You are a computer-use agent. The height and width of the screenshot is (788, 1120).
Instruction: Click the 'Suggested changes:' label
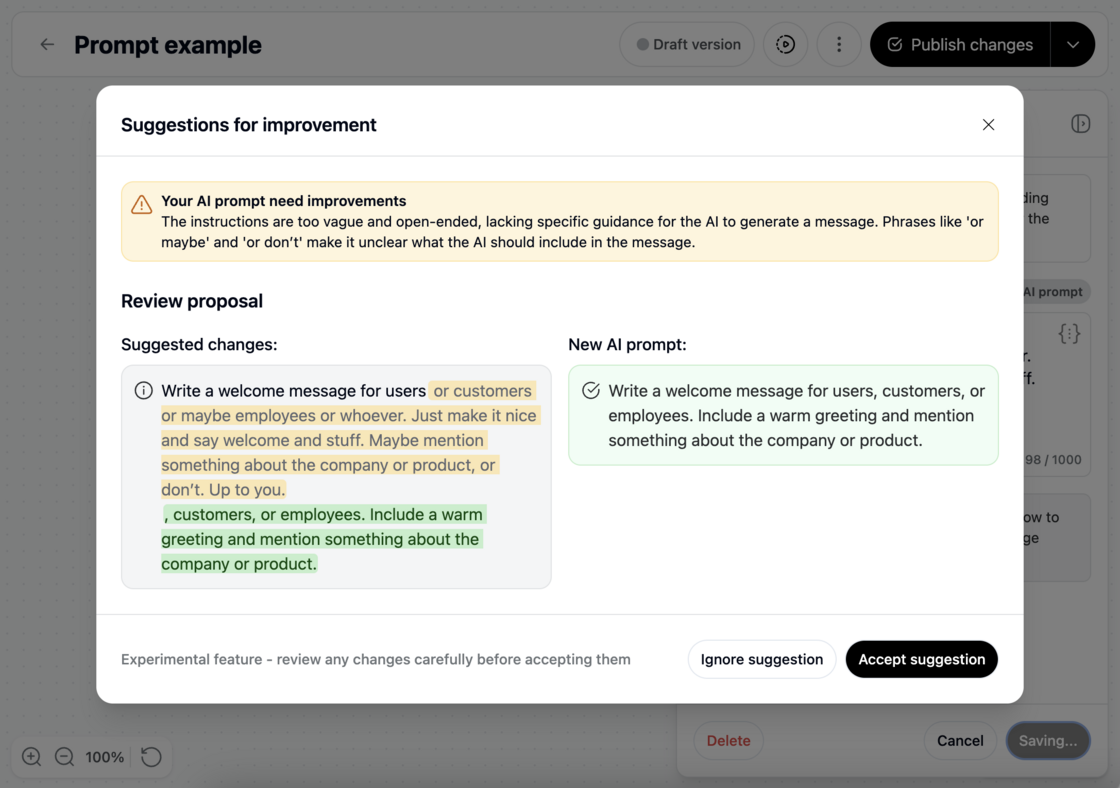point(199,344)
